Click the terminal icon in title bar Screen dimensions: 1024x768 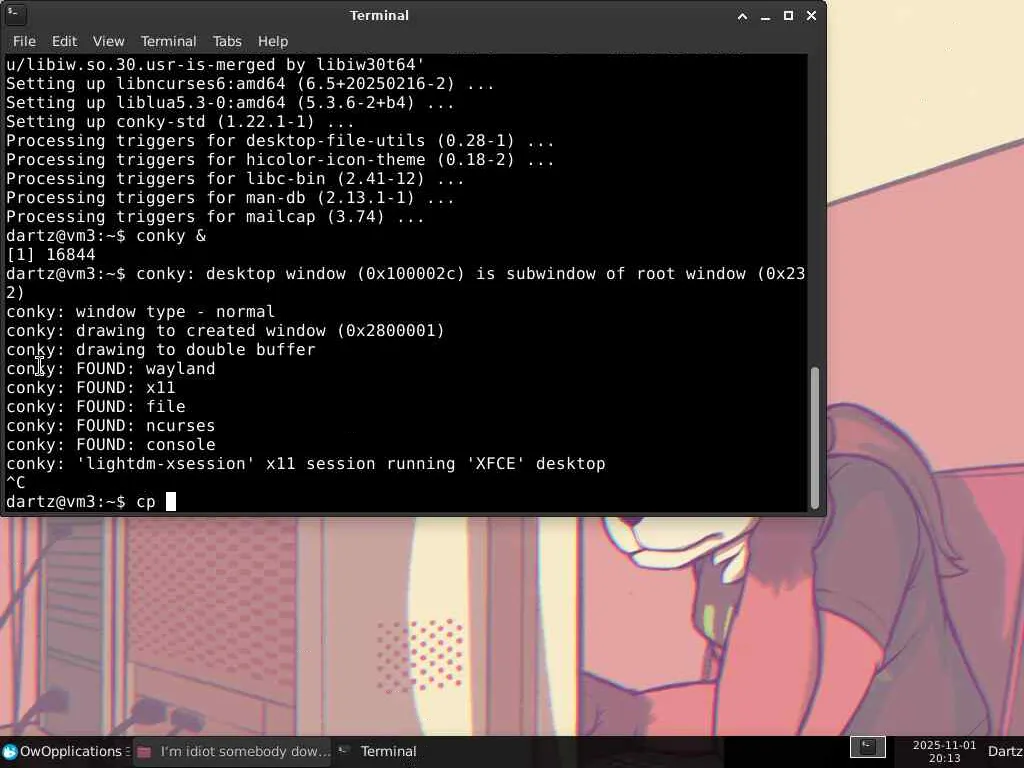click(14, 14)
